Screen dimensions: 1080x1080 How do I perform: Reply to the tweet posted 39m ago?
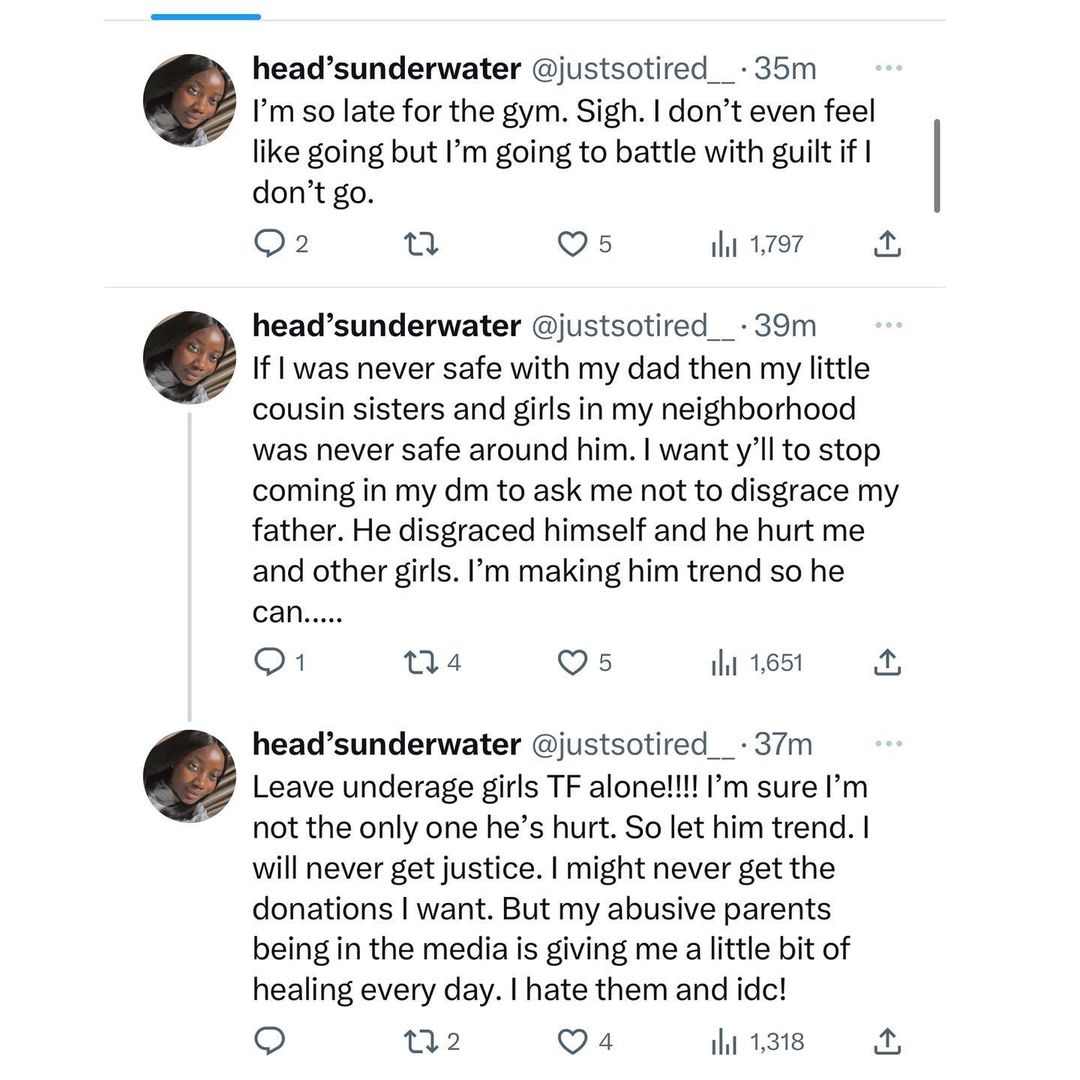pyautogui.click(x=269, y=662)
